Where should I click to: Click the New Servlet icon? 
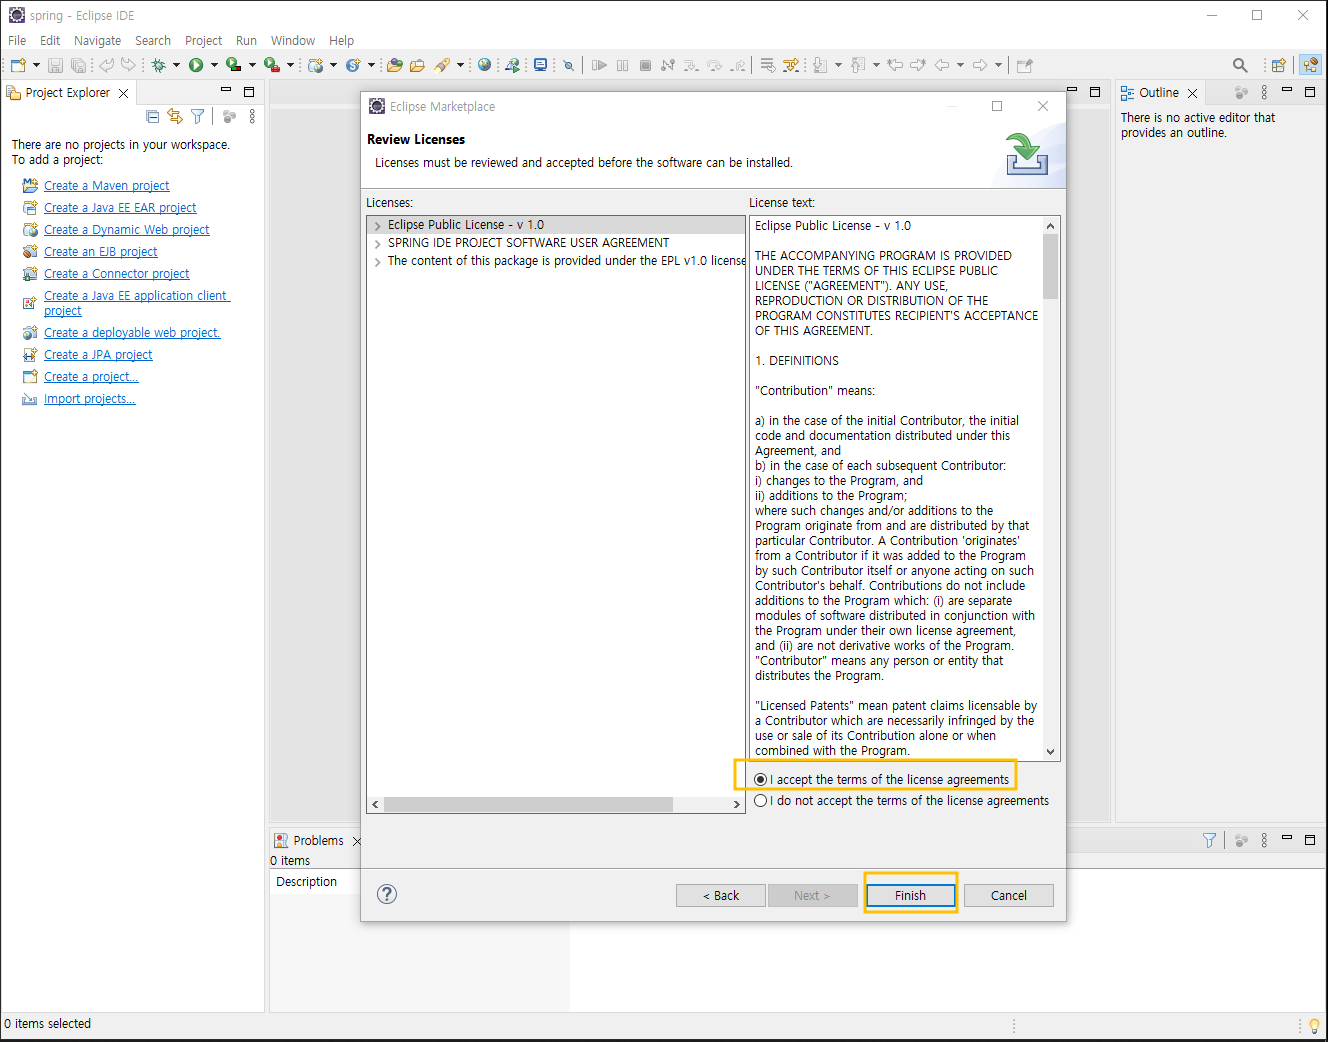coord(353,65)
